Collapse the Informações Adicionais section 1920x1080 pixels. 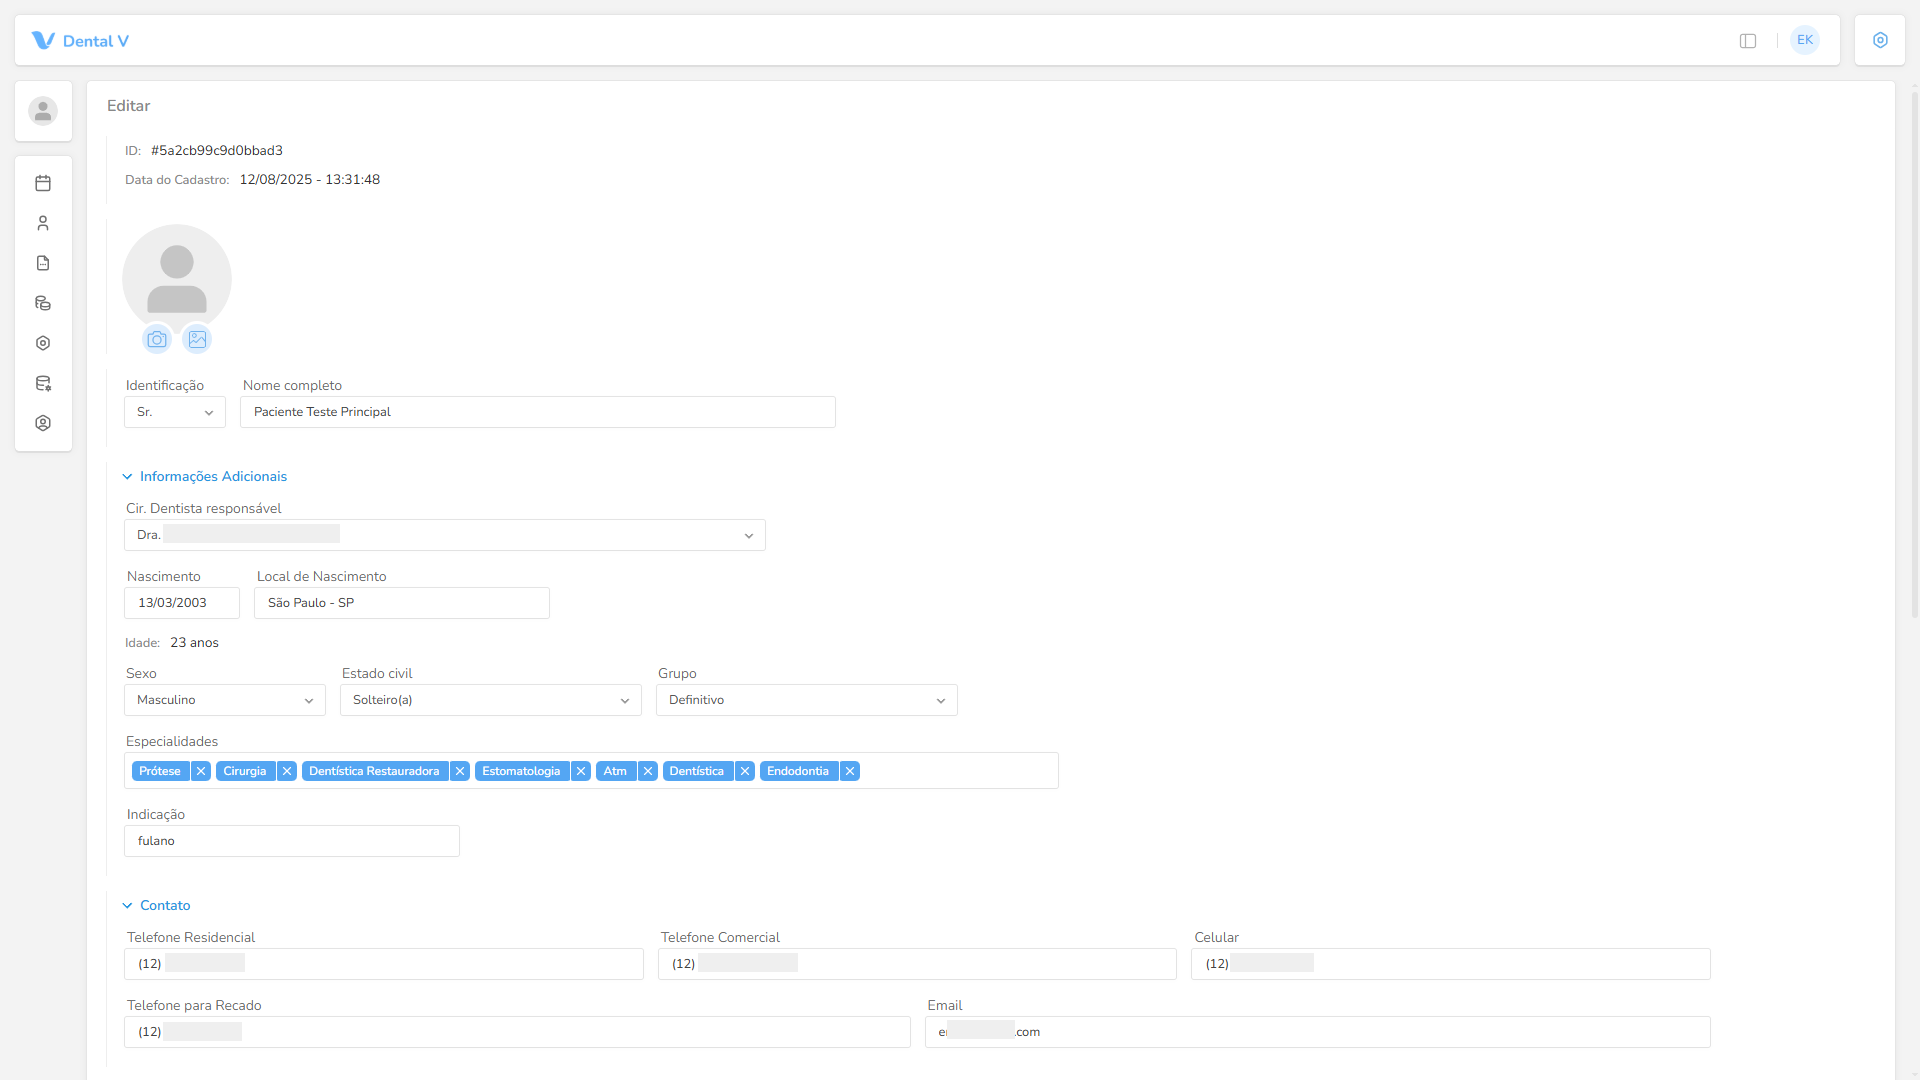205,477
